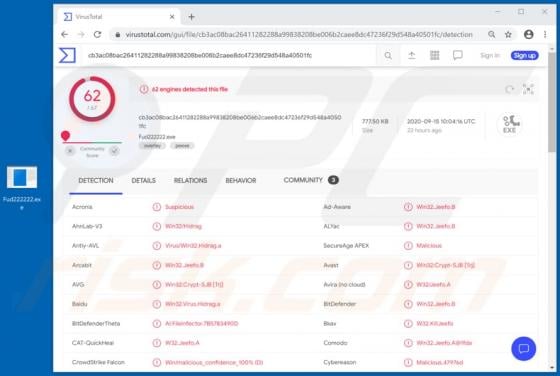
Task: Click the 777.50 KB file size
Action: click(x=375, y=121)
